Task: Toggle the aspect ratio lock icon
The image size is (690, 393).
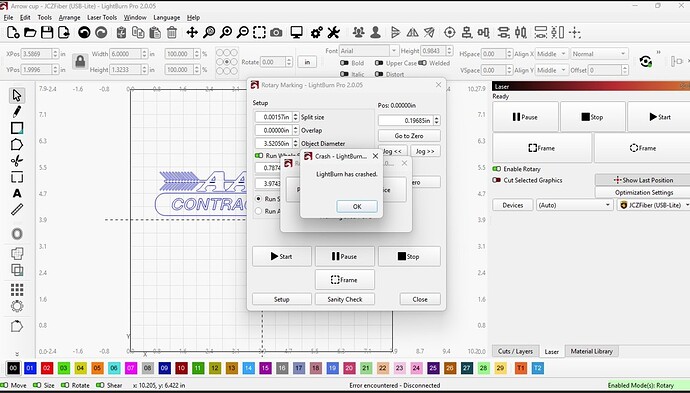Action: click(x=80, y=62)
